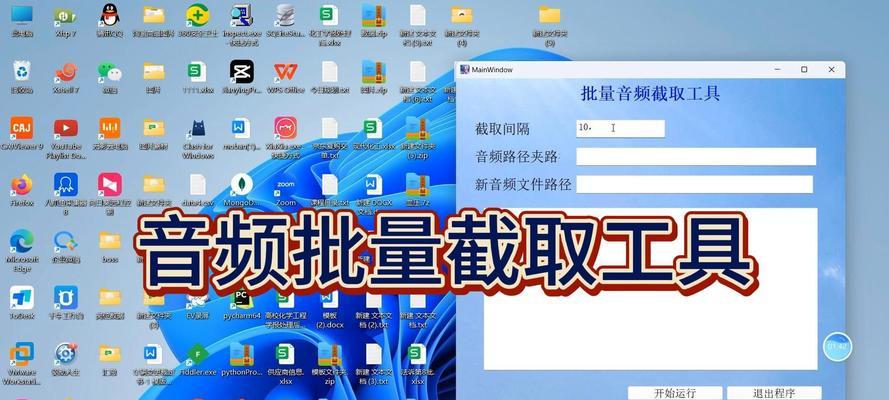Click the 开始运行 start button

[x=675, y=393]
